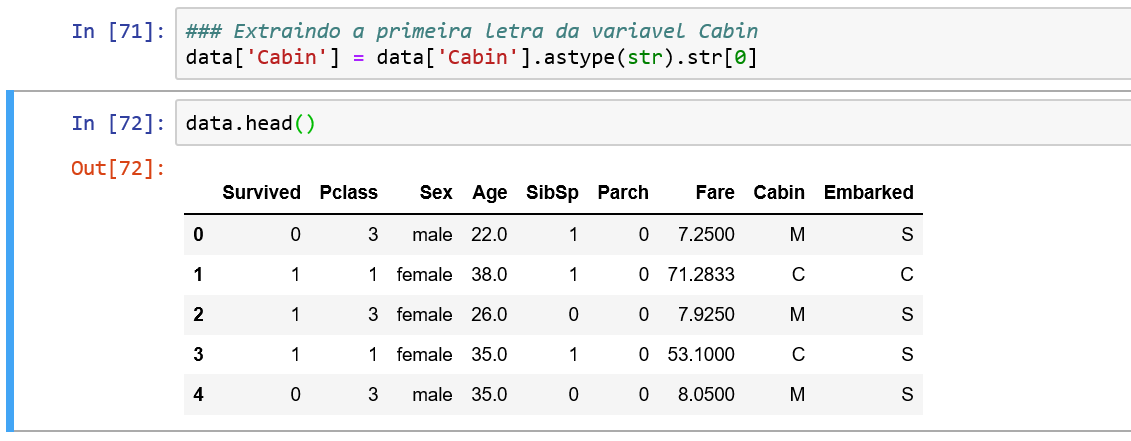Image resolution: width=1131 pixels, height=441 pixels.
Task: Click the data.head() code cell
Action: click(x=653, y=123)
